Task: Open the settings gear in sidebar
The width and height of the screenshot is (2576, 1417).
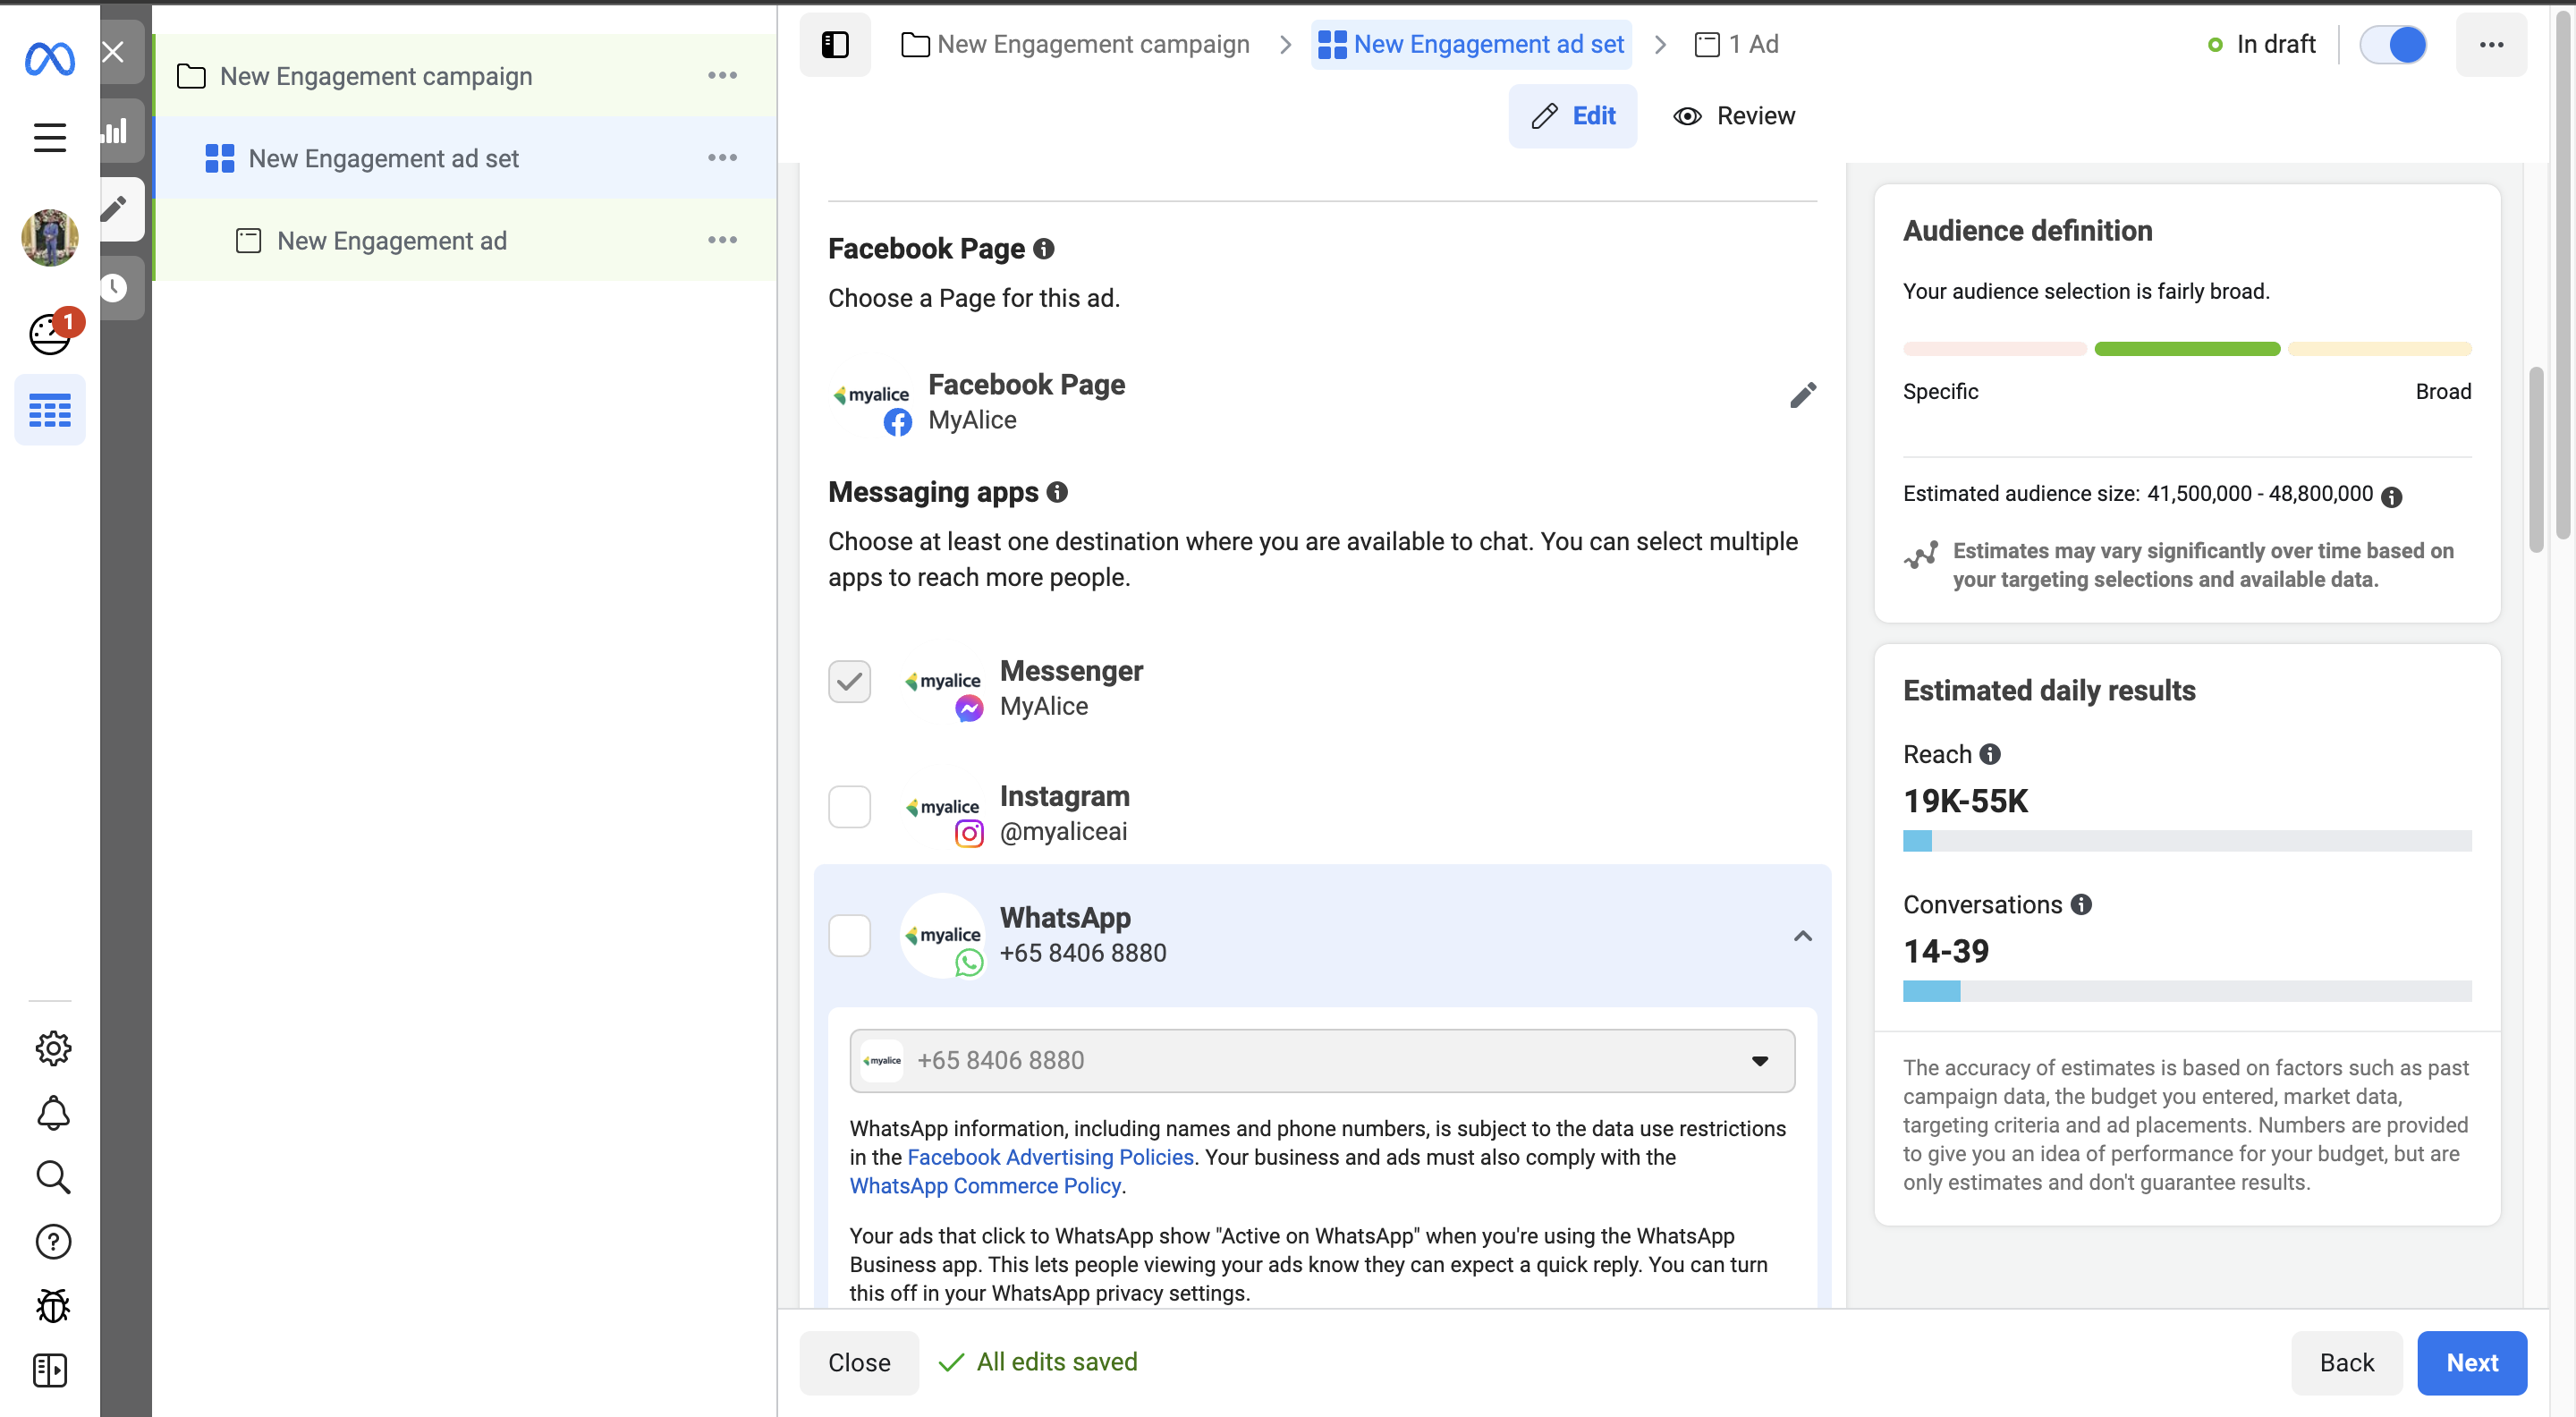Action: (x=52, y=1047)
